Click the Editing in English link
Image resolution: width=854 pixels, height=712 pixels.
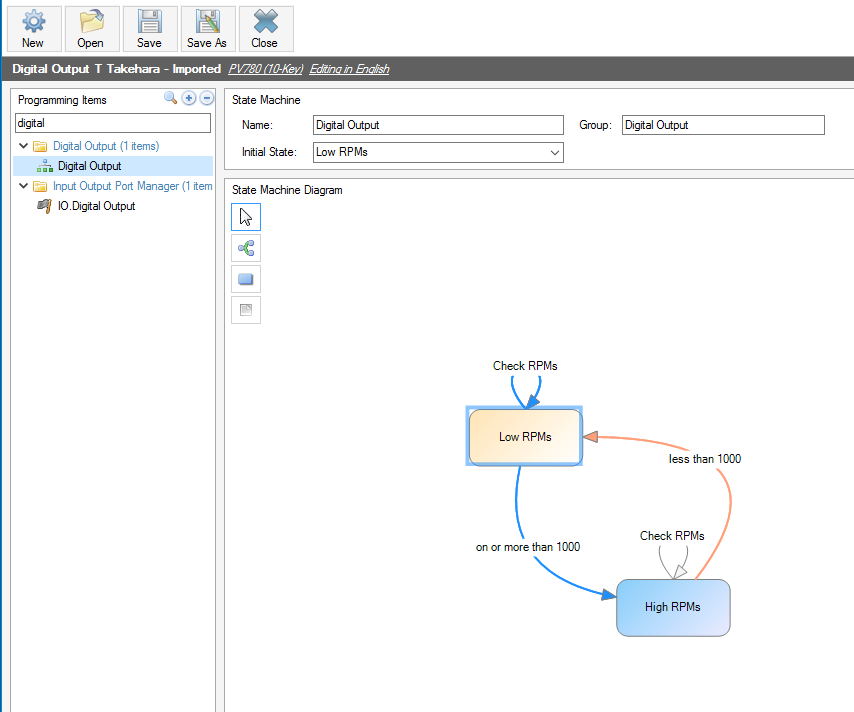tap(349, 69)
